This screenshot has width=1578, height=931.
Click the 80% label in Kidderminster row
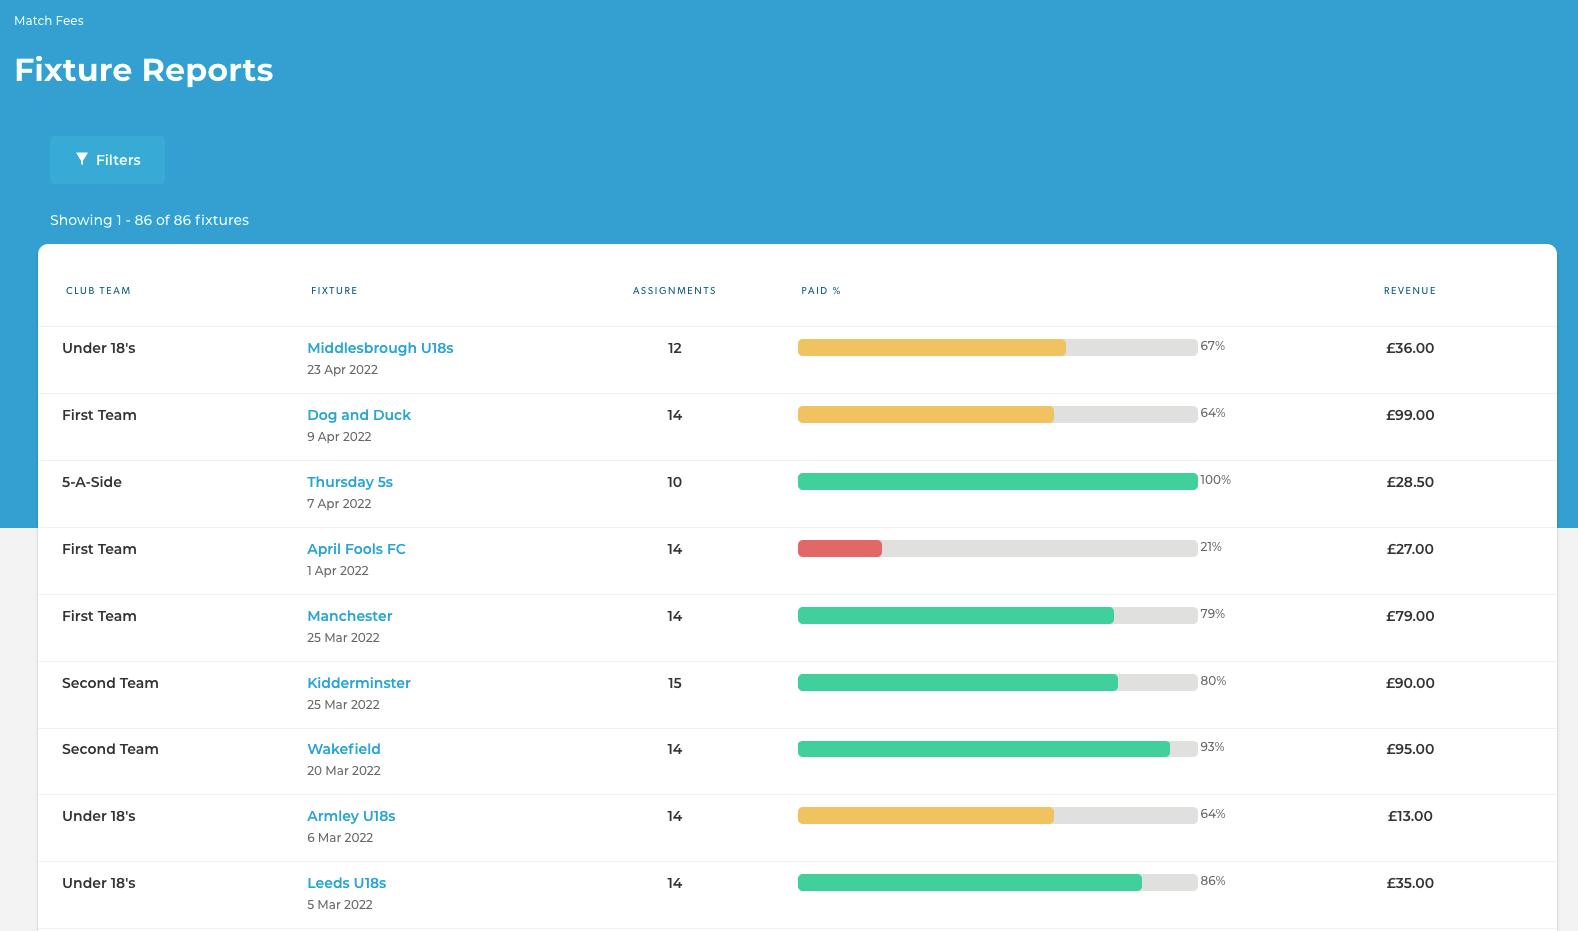click(1213, 681)
